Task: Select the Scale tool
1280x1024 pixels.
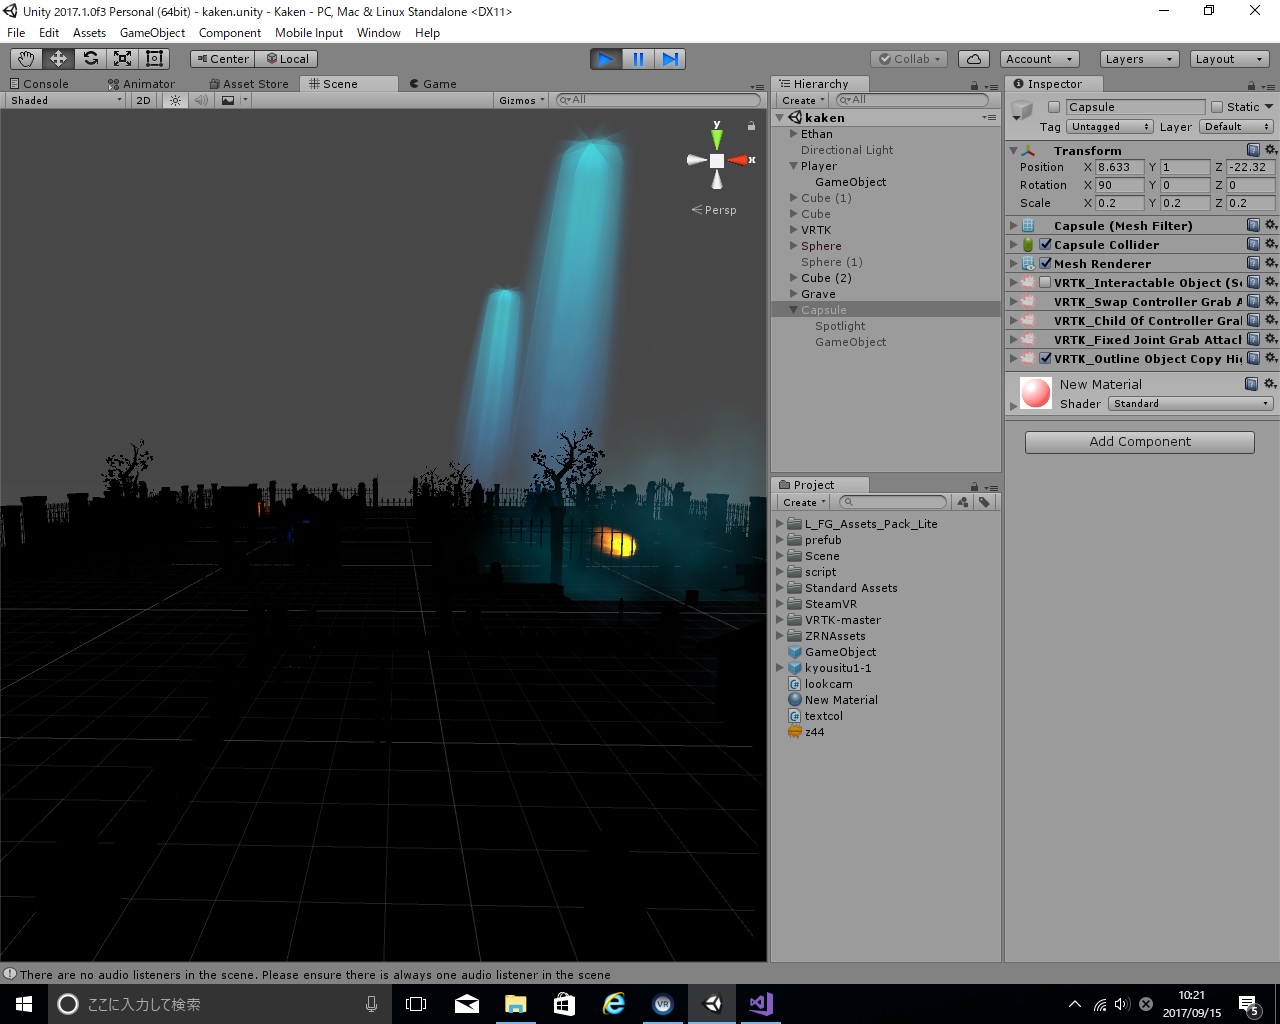Action: click(122, 59)
